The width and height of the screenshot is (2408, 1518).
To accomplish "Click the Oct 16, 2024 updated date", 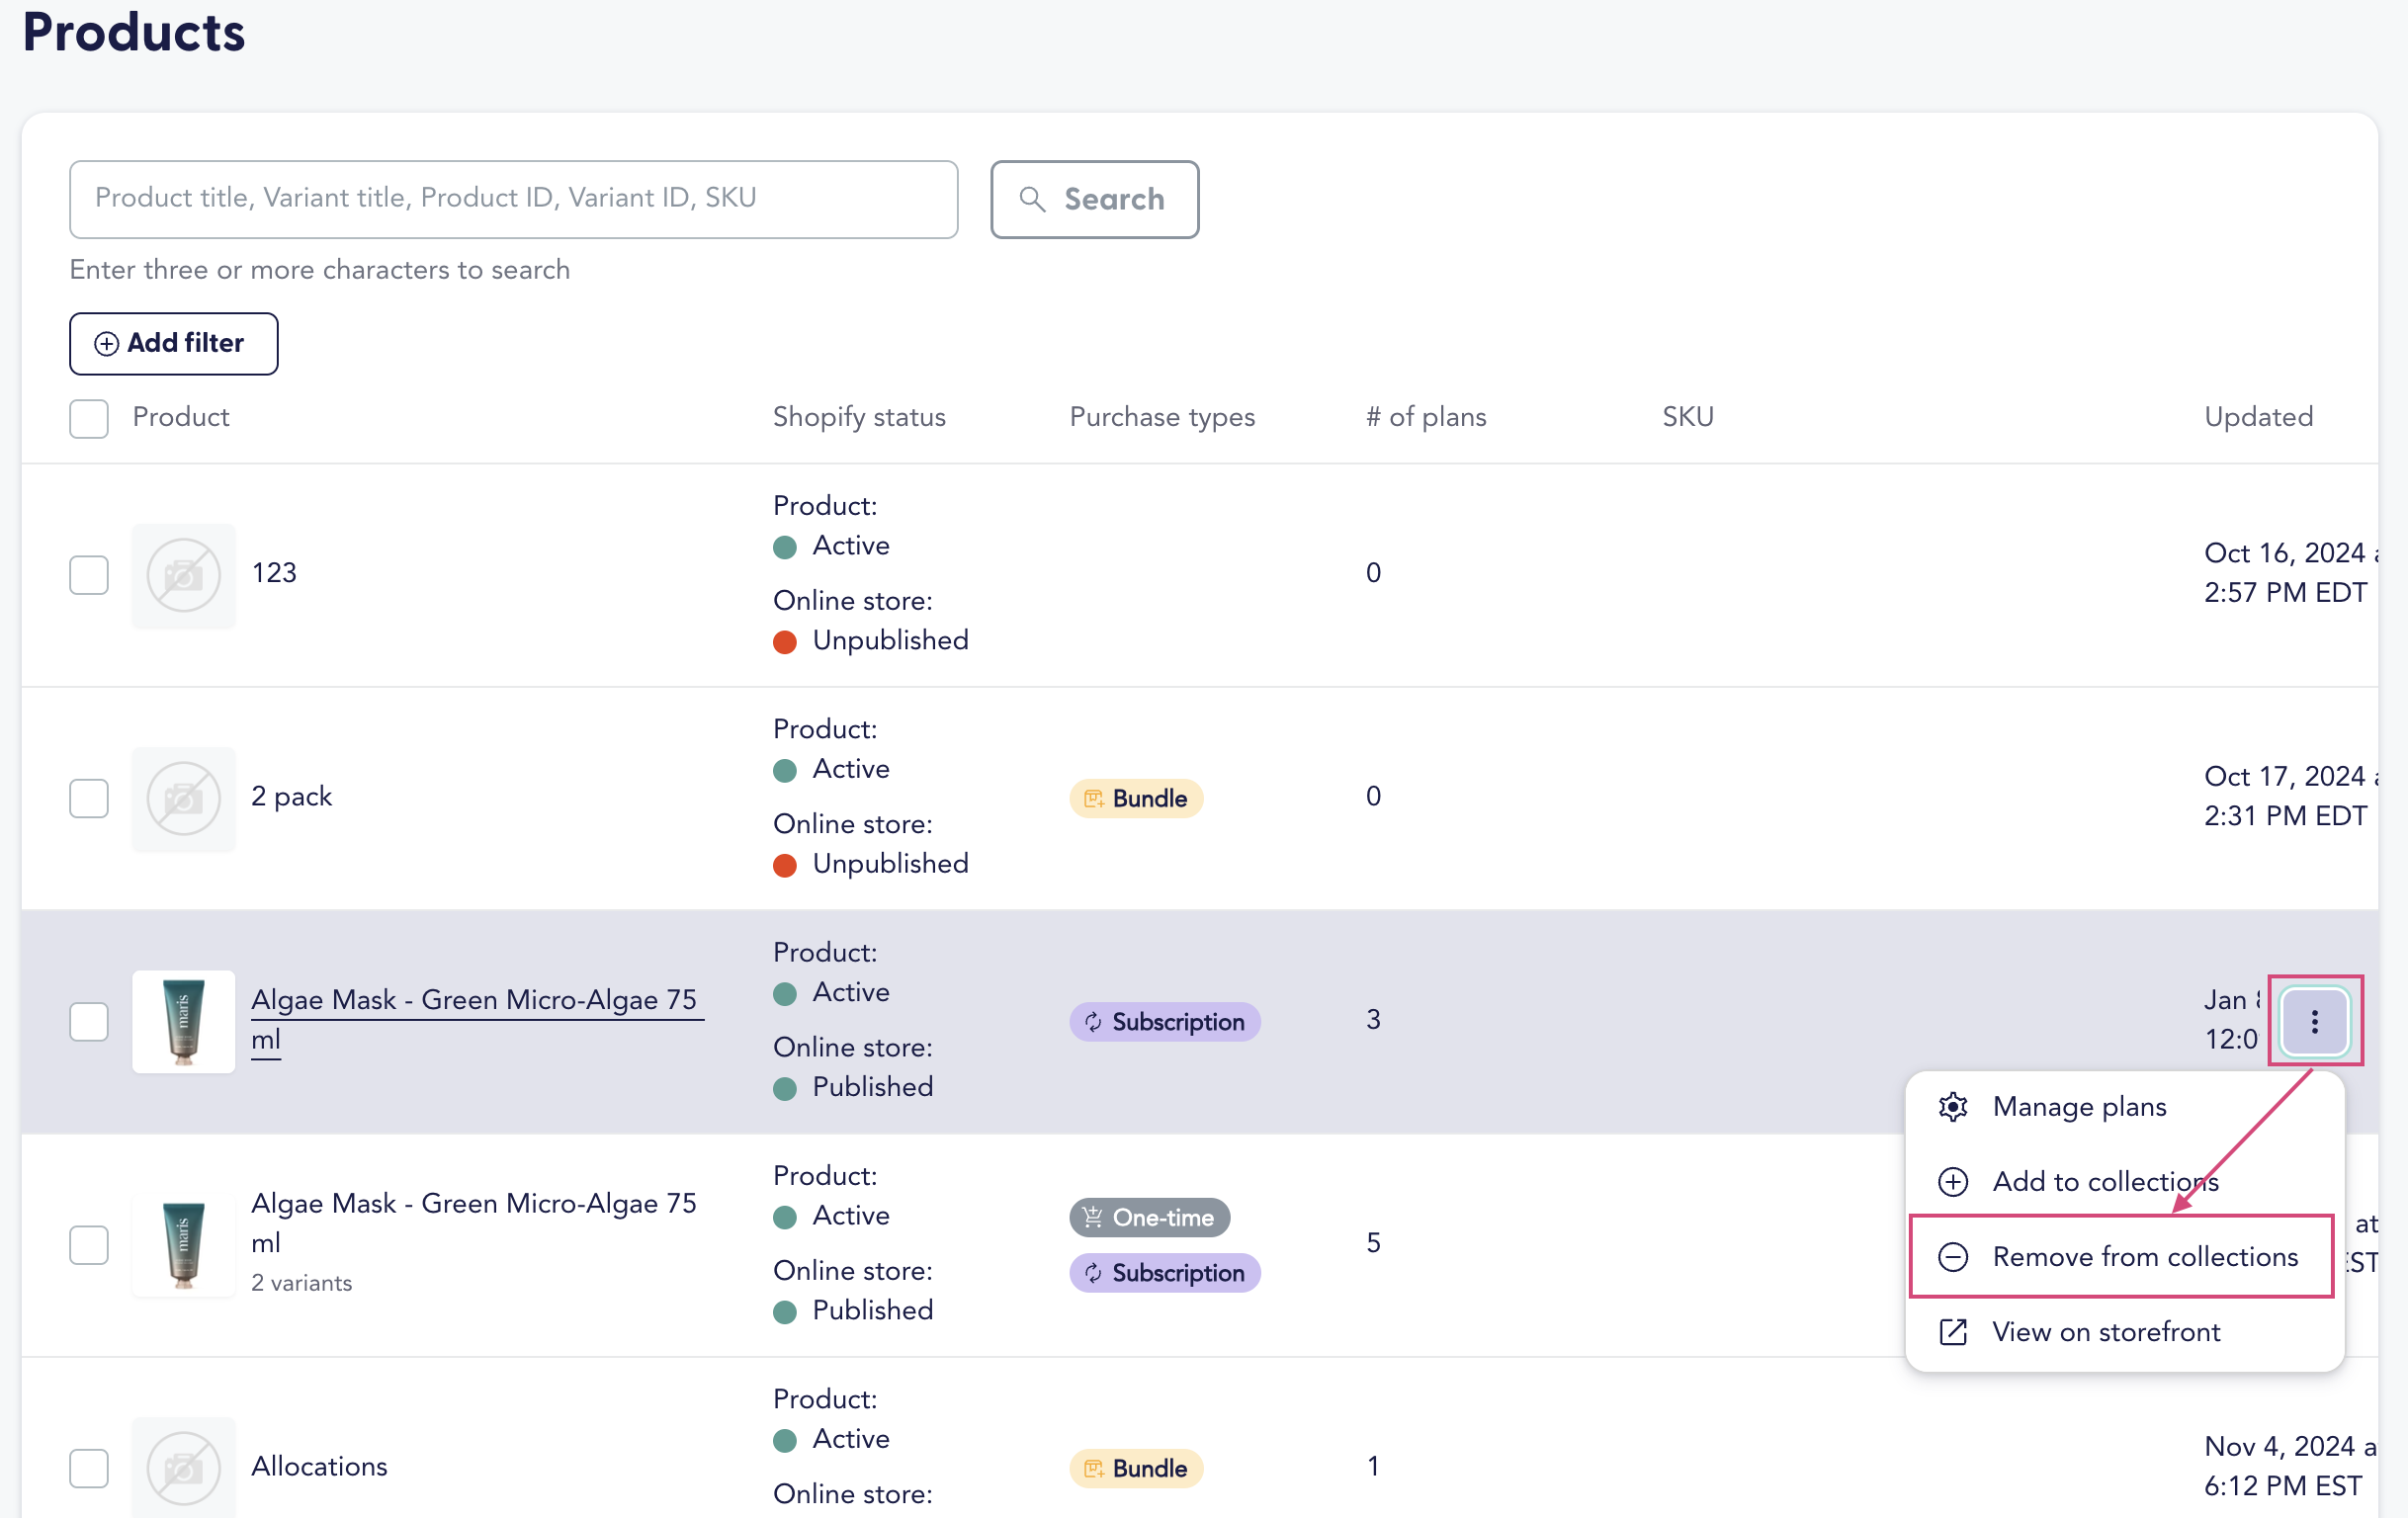I will click(x=2289, y=573).
